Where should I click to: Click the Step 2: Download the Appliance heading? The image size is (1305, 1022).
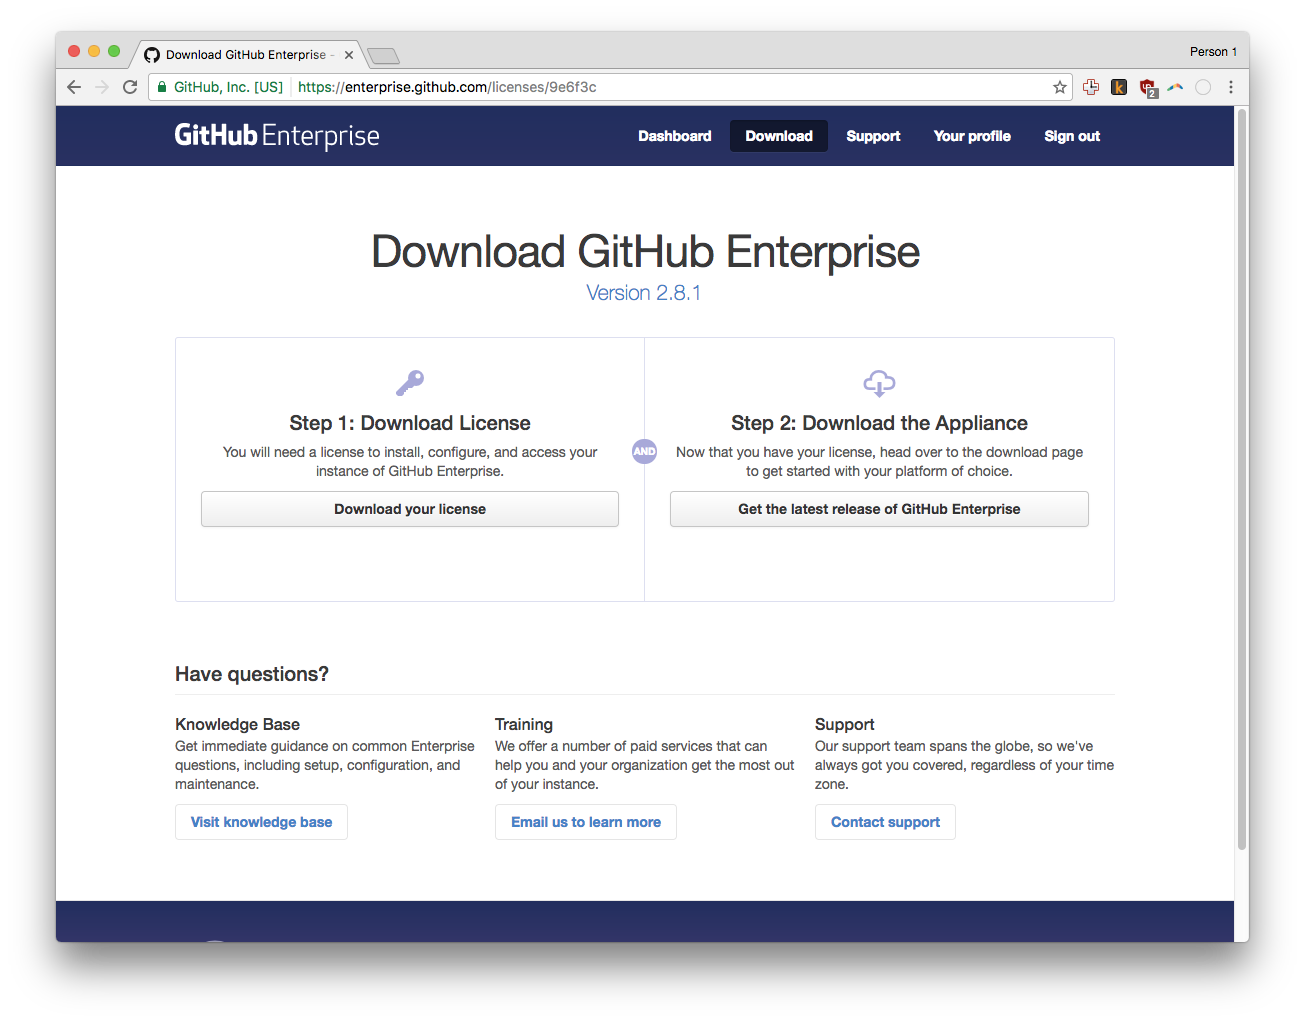click(x=879, y=423)
